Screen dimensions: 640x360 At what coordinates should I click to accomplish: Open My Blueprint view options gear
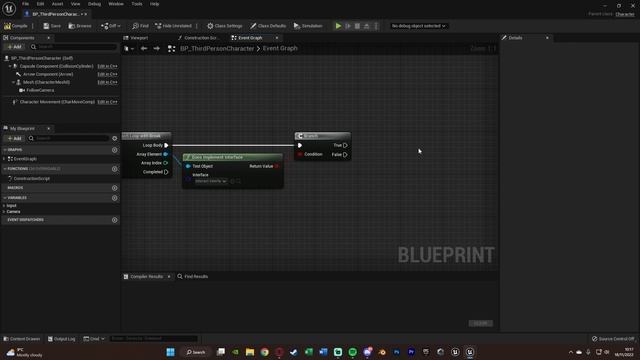[115, 138]
